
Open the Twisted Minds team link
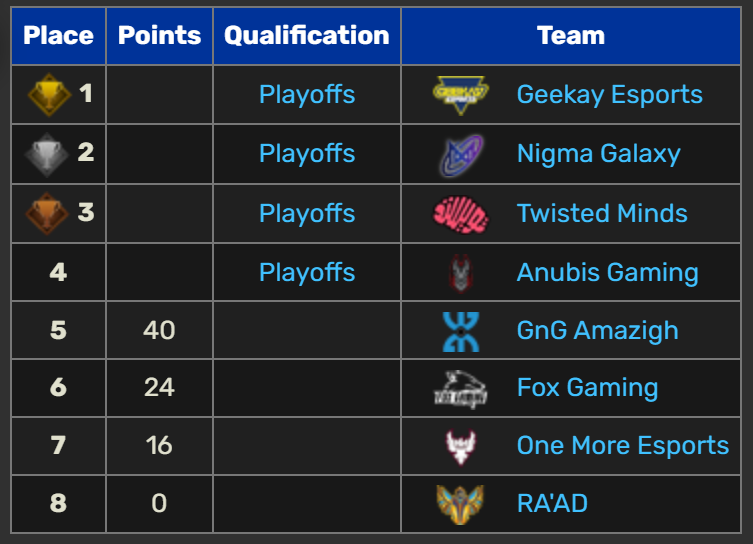click(602, 213)
